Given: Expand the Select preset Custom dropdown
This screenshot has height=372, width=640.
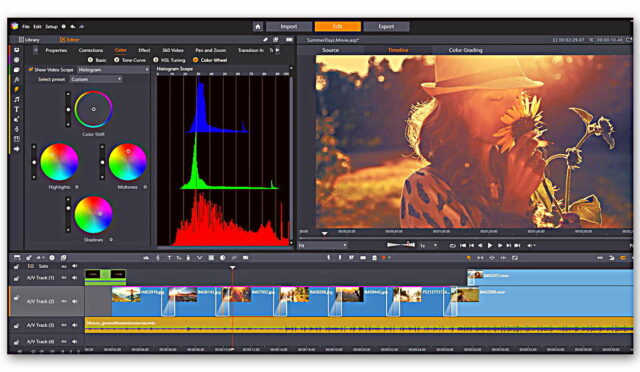Looking at the screenshot, I should coord(96,79).
